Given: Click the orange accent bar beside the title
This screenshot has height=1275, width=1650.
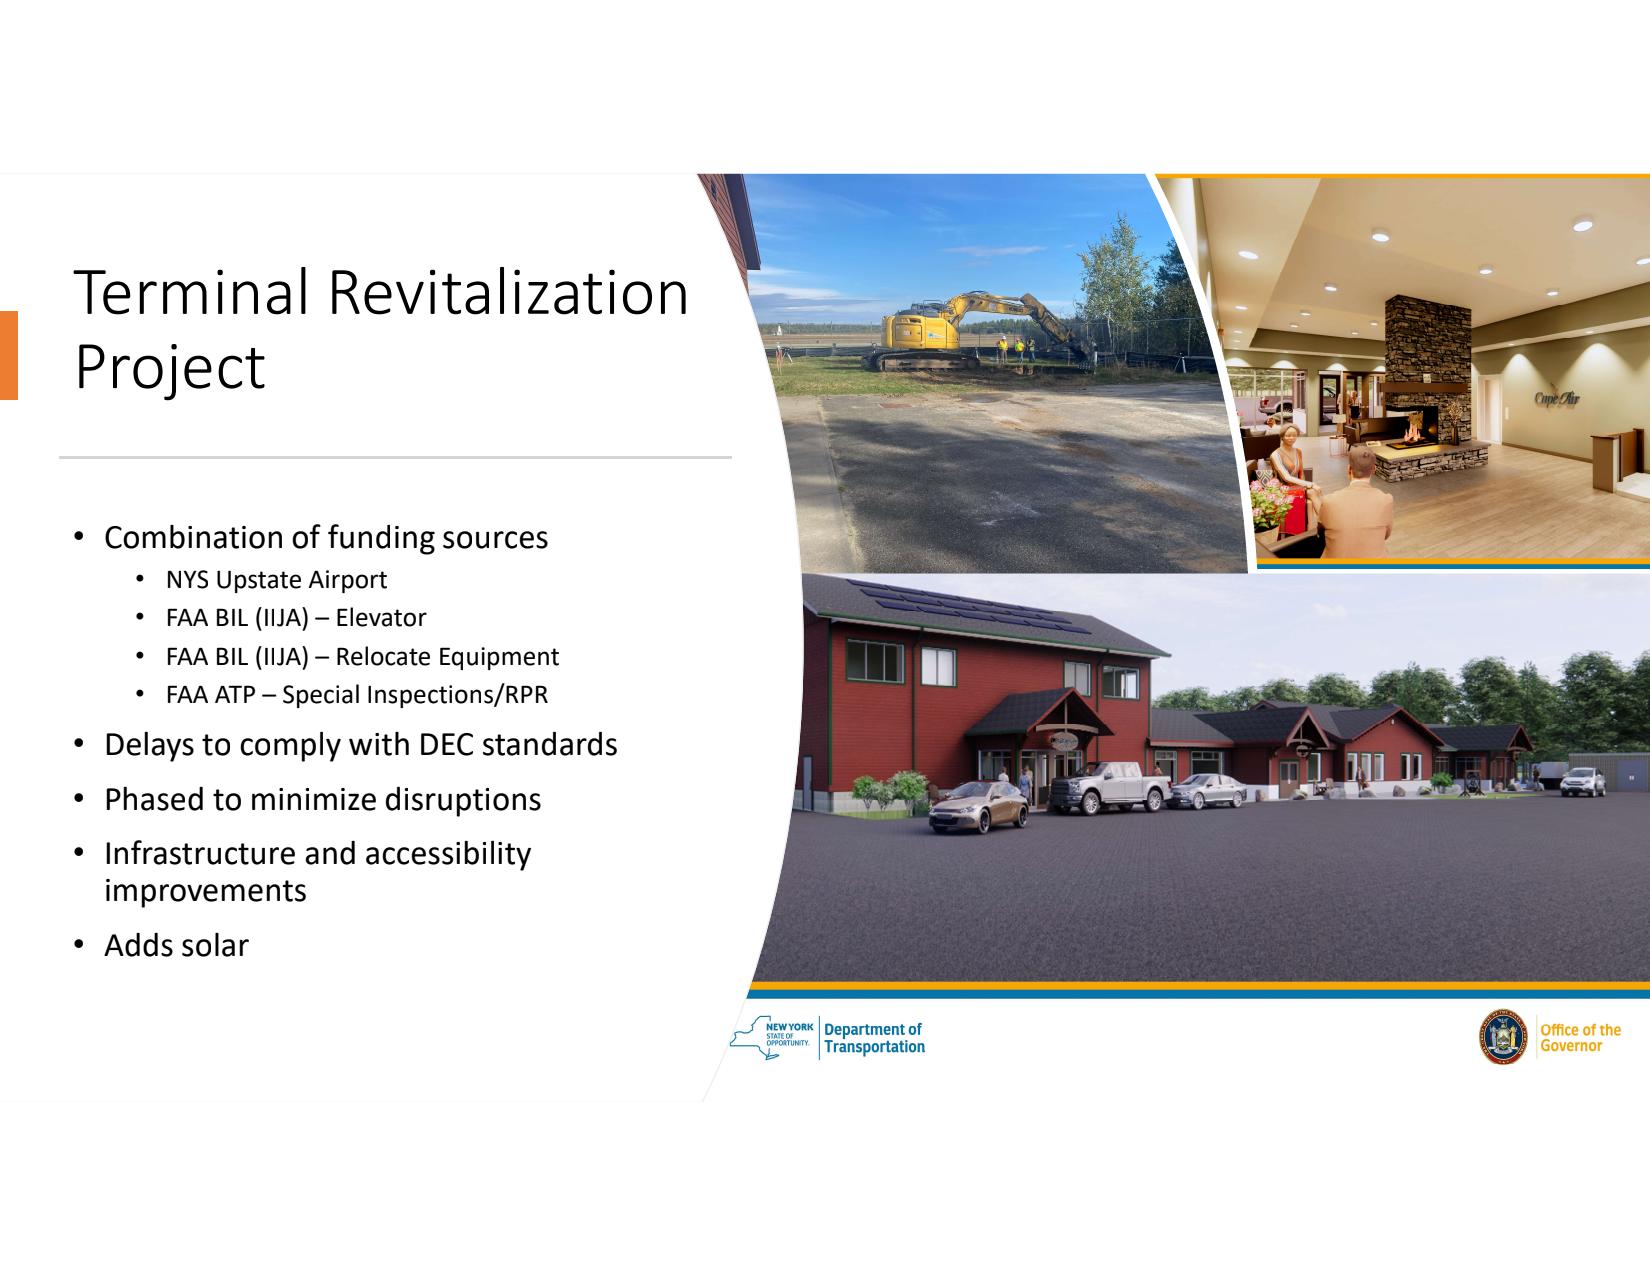Looking at the screenshot, I should tap(8, 355).
